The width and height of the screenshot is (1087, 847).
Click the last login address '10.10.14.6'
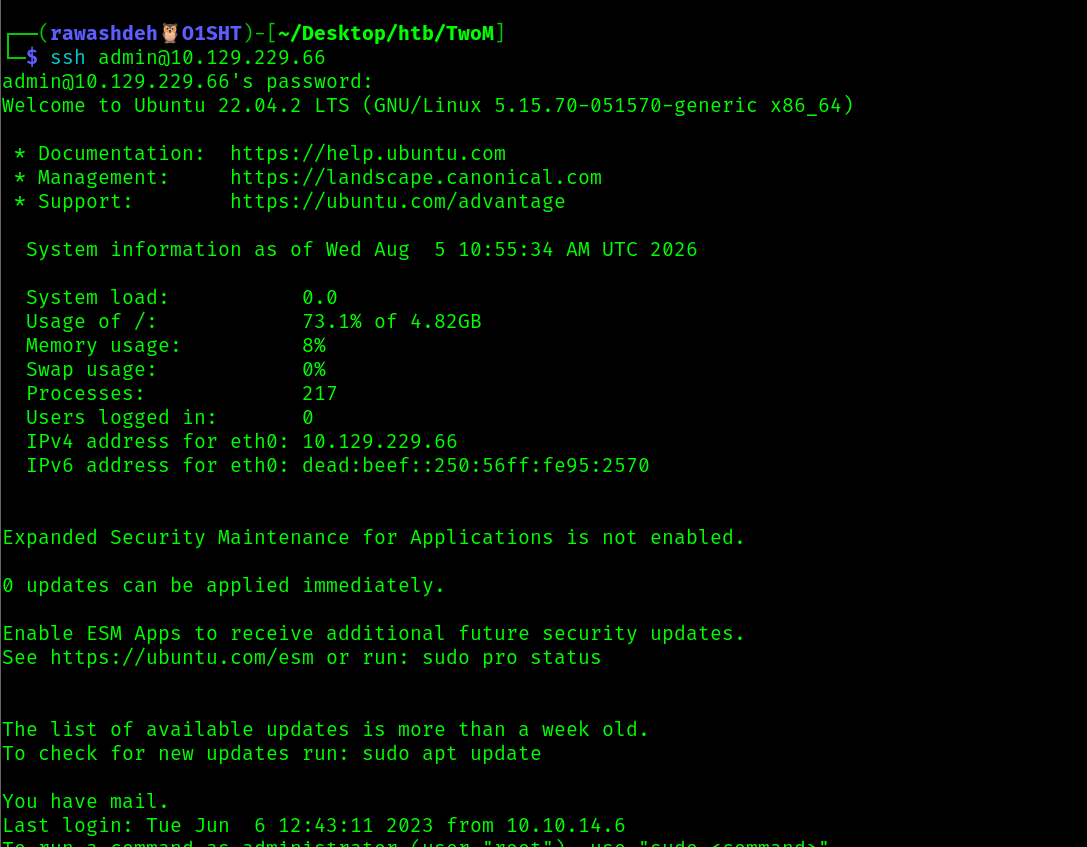point(566,826)
